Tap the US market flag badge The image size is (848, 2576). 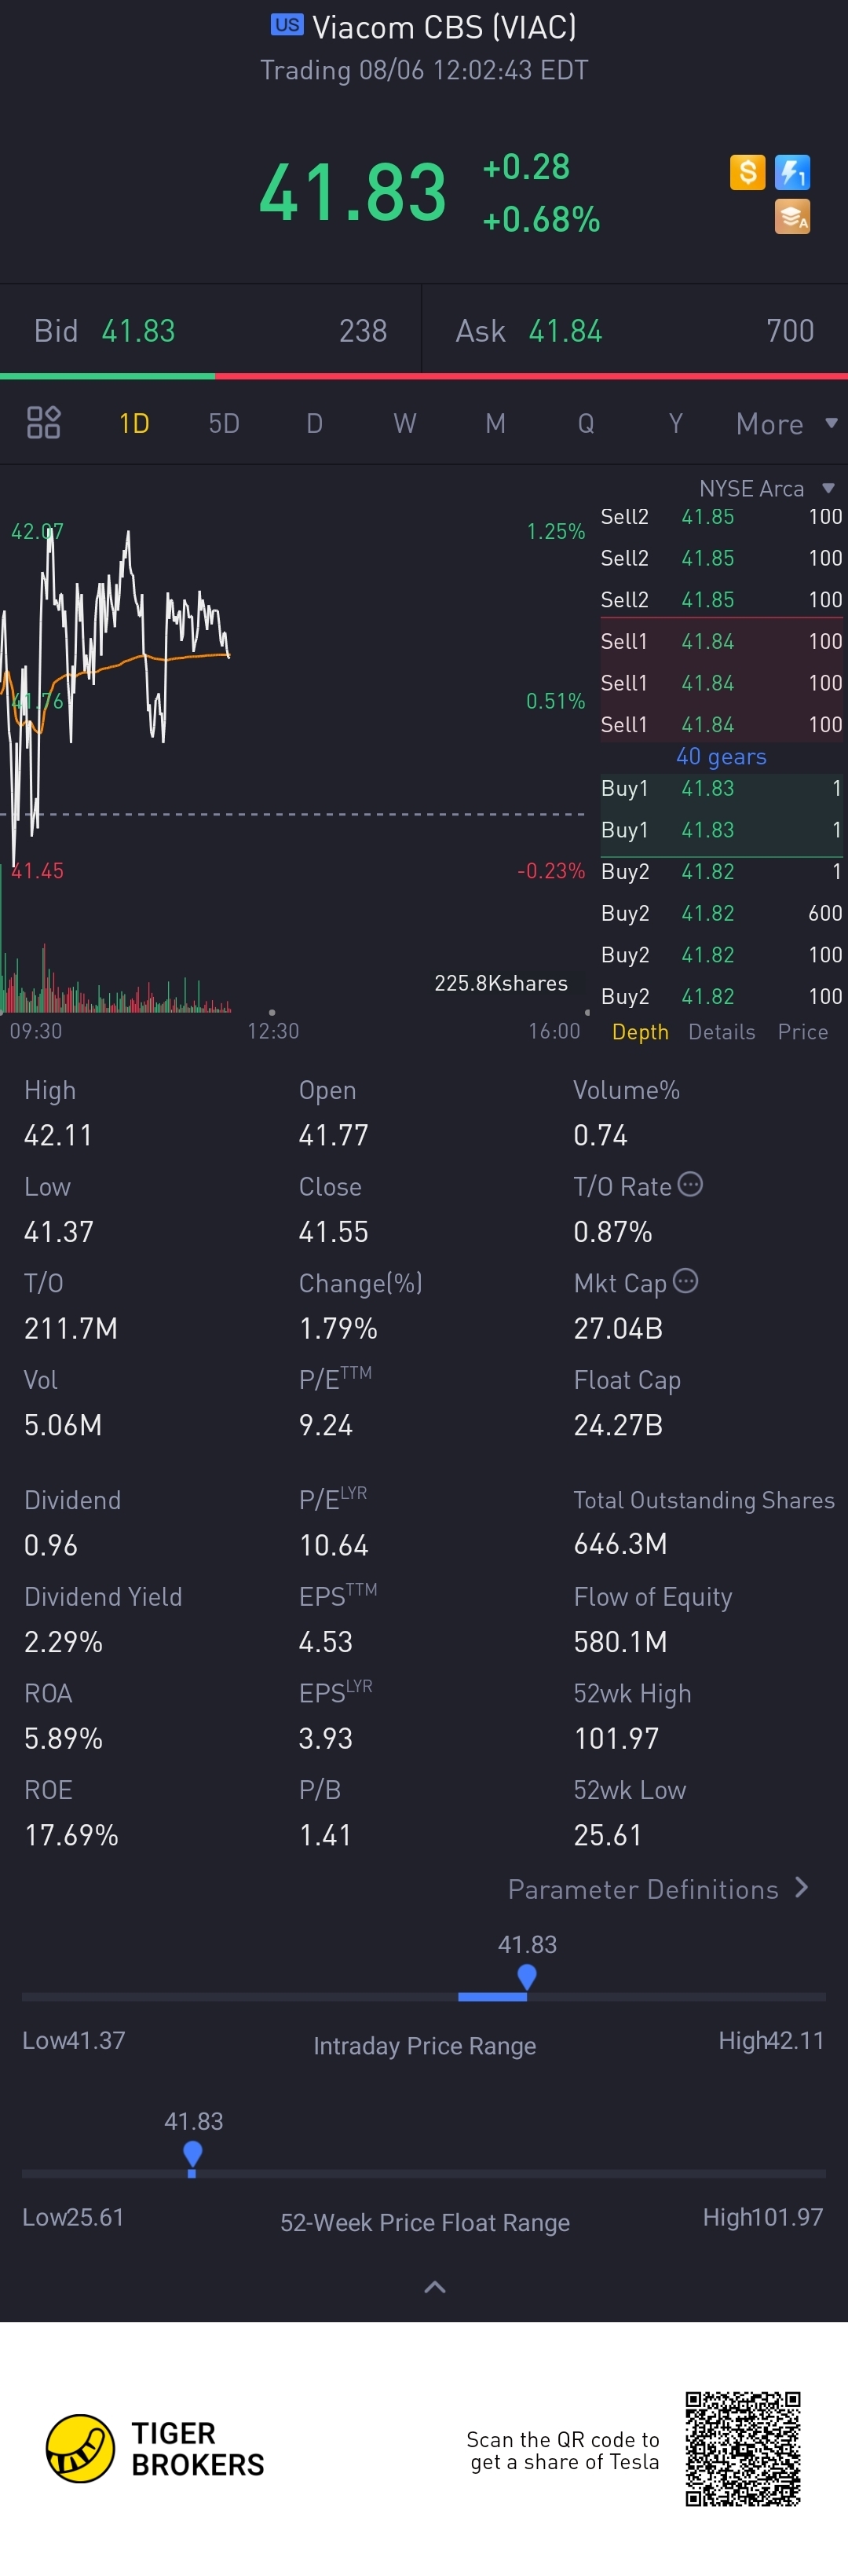(x=287, y=25)
